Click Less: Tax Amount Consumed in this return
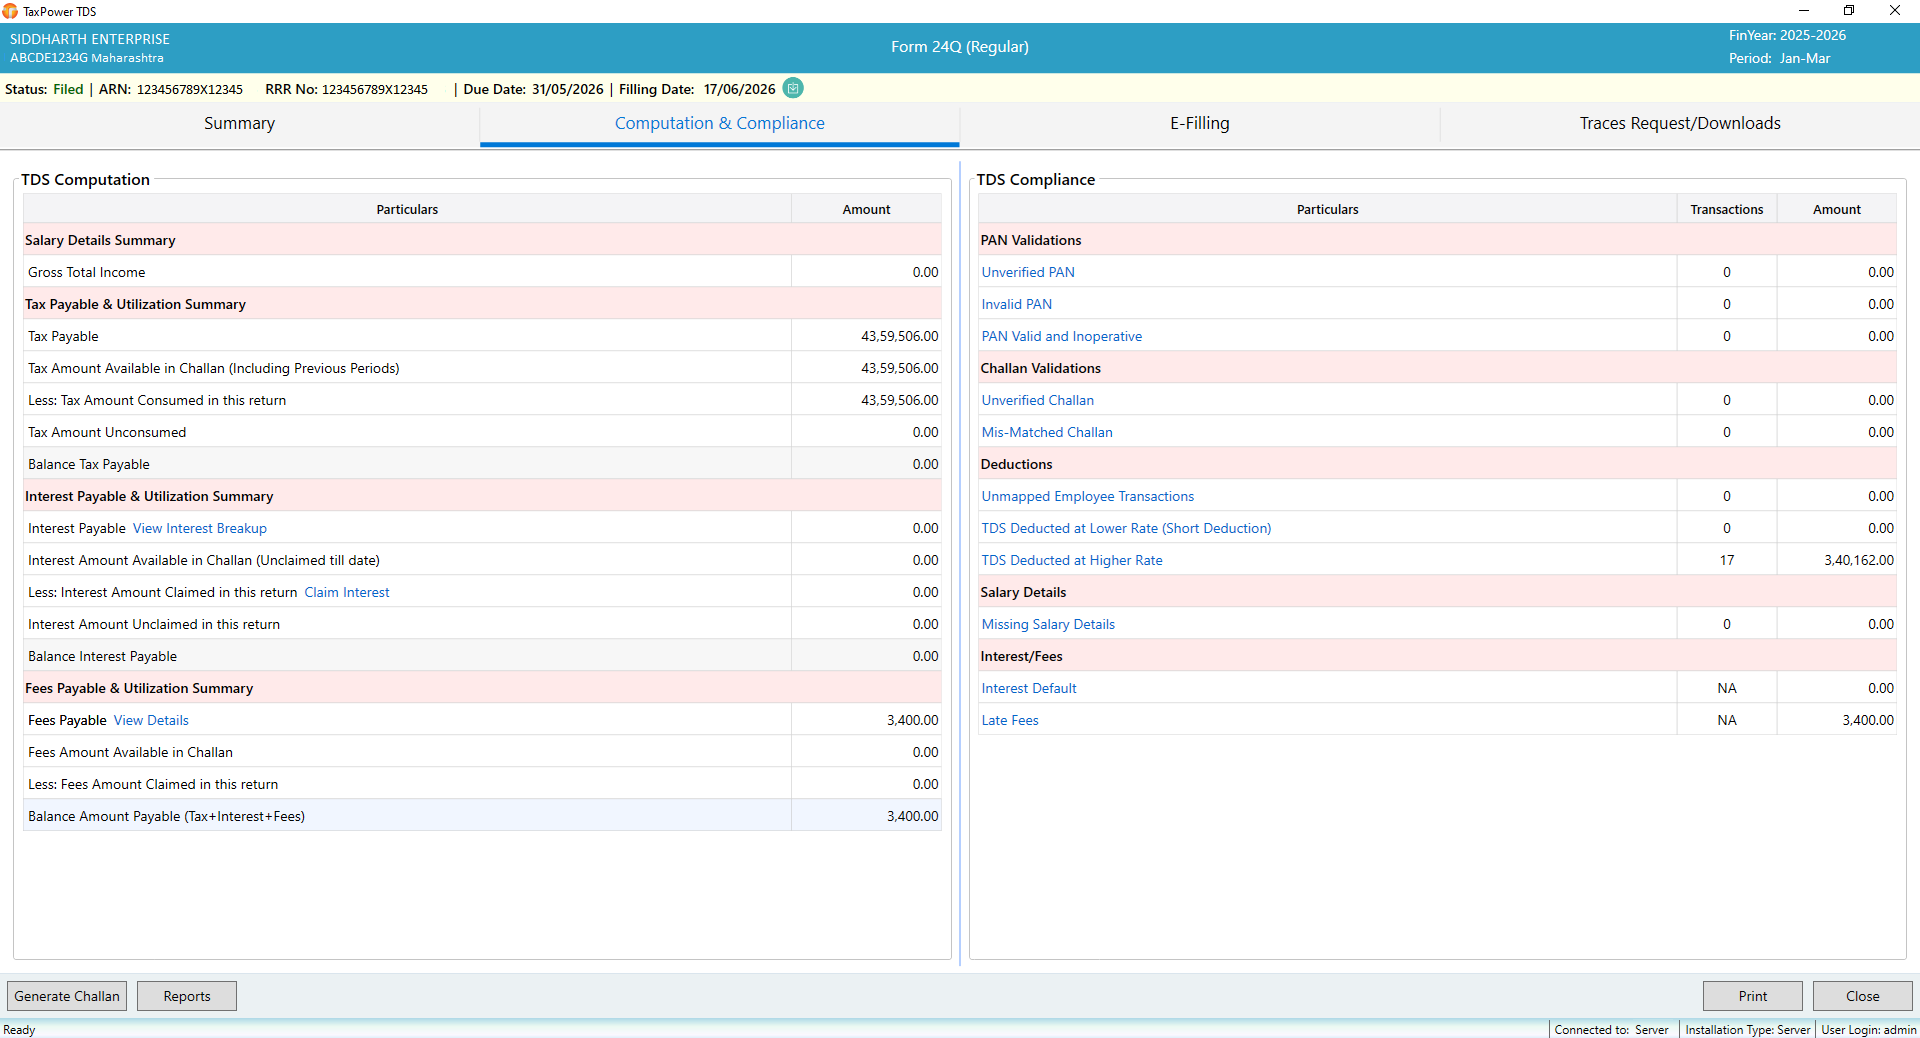Screen dimensions: 1920x1038 (x=157, y=400)
